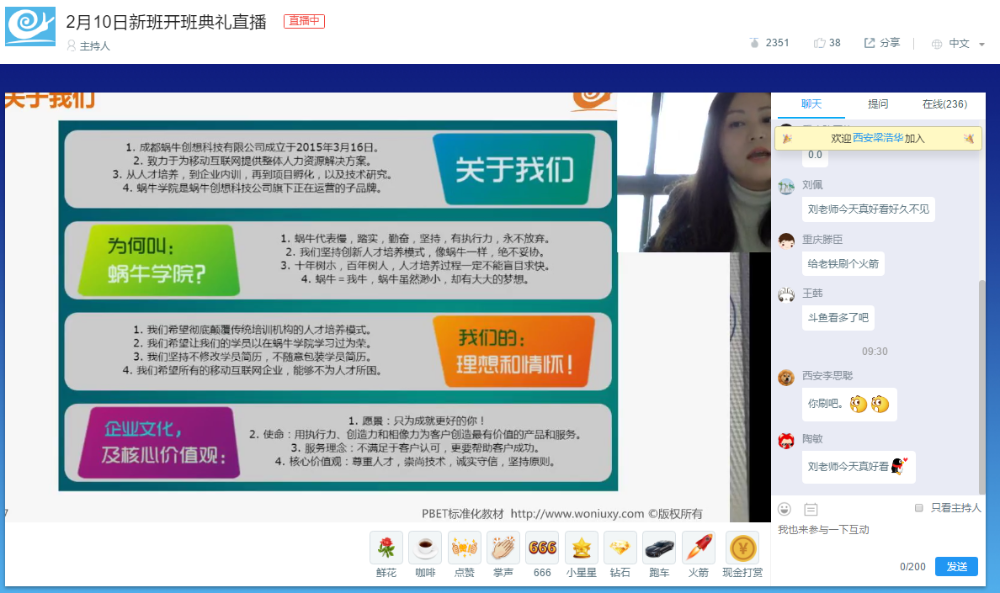Click the 王喆 username in chat
1000x593 pixels.
coord(812,293)
